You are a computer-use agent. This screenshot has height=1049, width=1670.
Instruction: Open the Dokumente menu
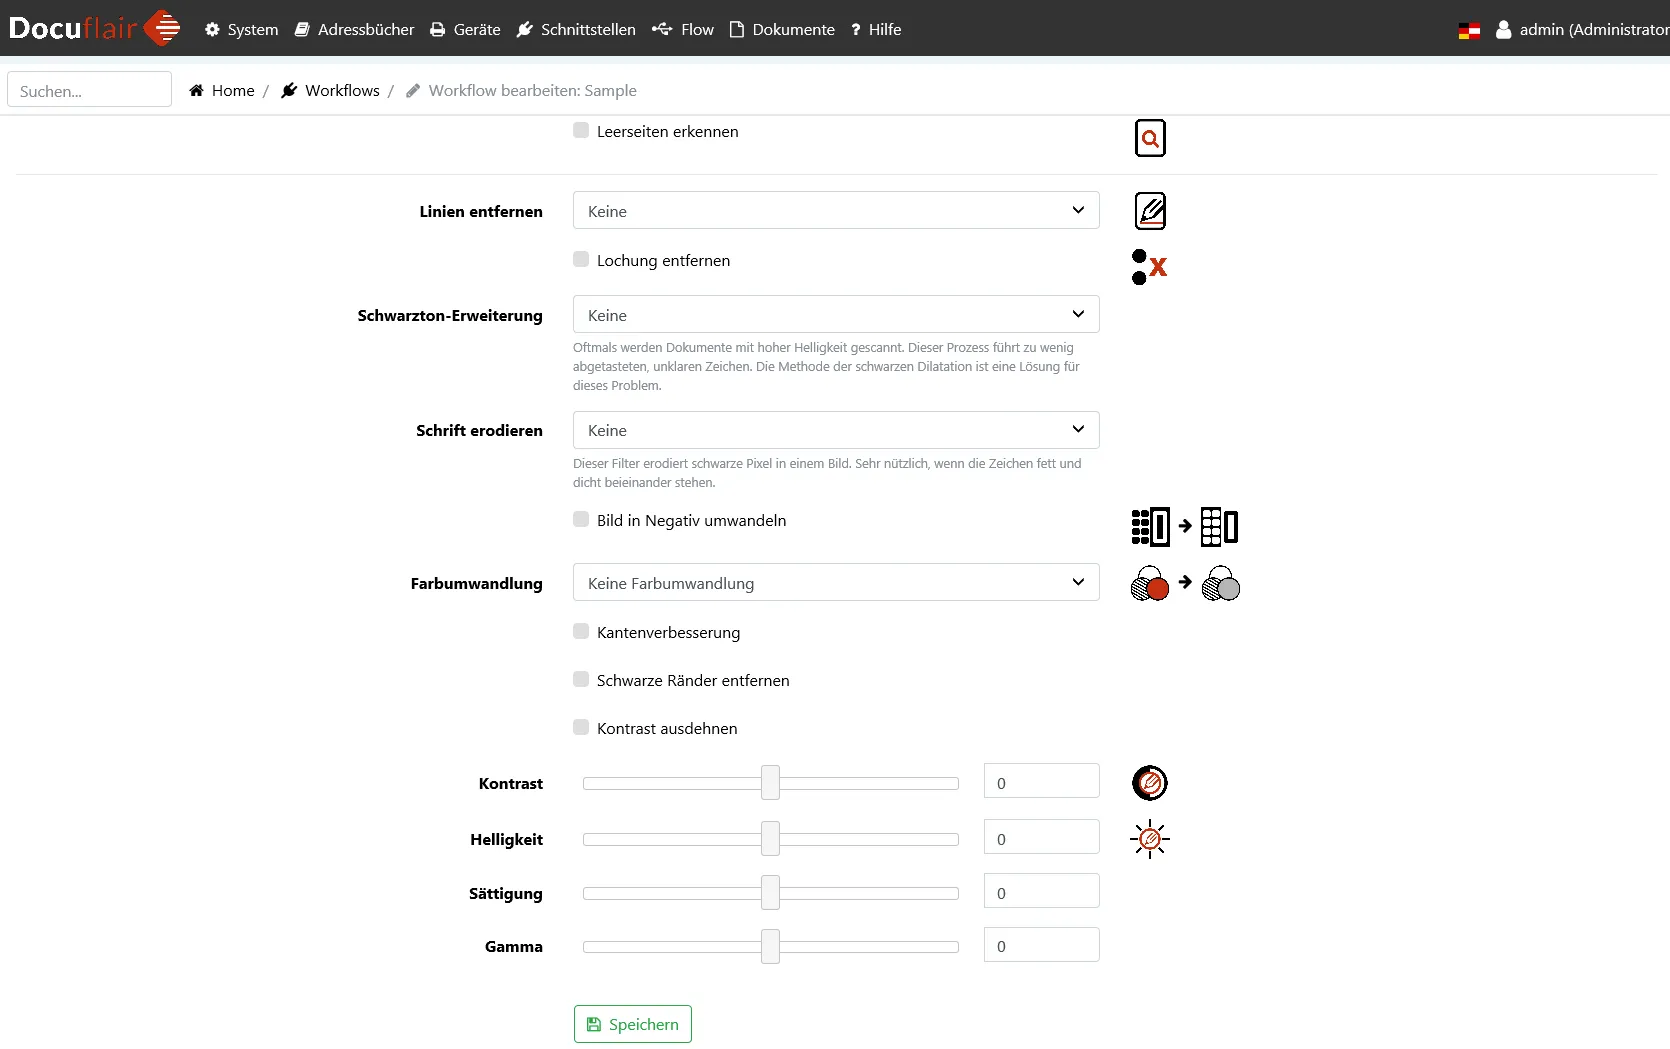coord(782,30)
